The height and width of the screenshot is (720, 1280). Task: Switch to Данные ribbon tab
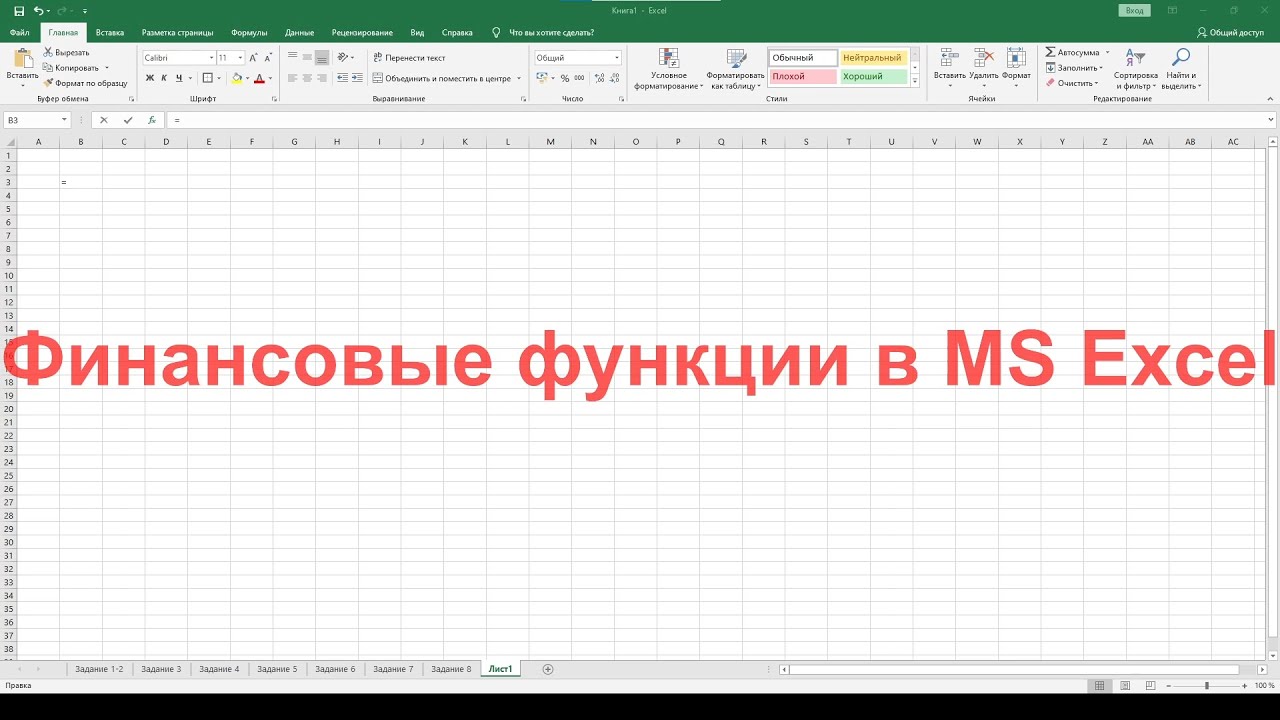tap(299, 33)
